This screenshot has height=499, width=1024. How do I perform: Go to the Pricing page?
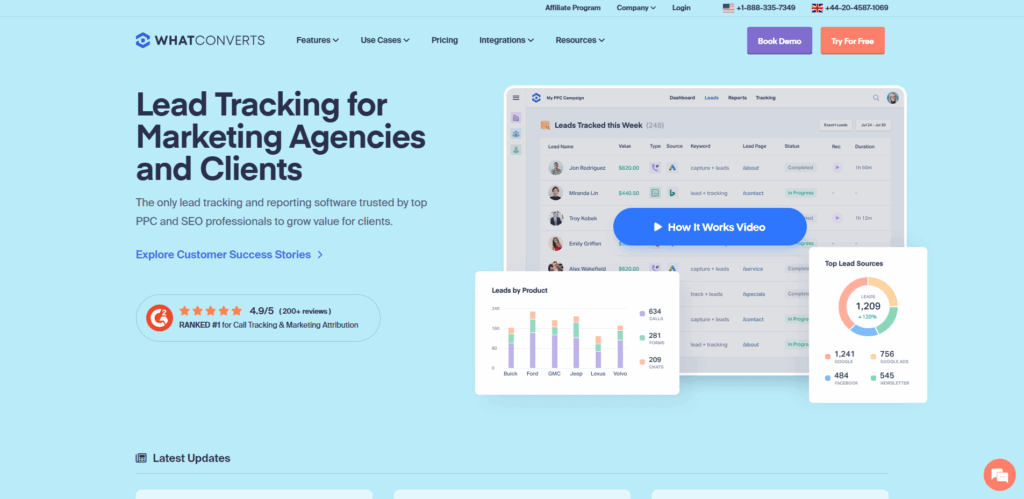point(444,40)
